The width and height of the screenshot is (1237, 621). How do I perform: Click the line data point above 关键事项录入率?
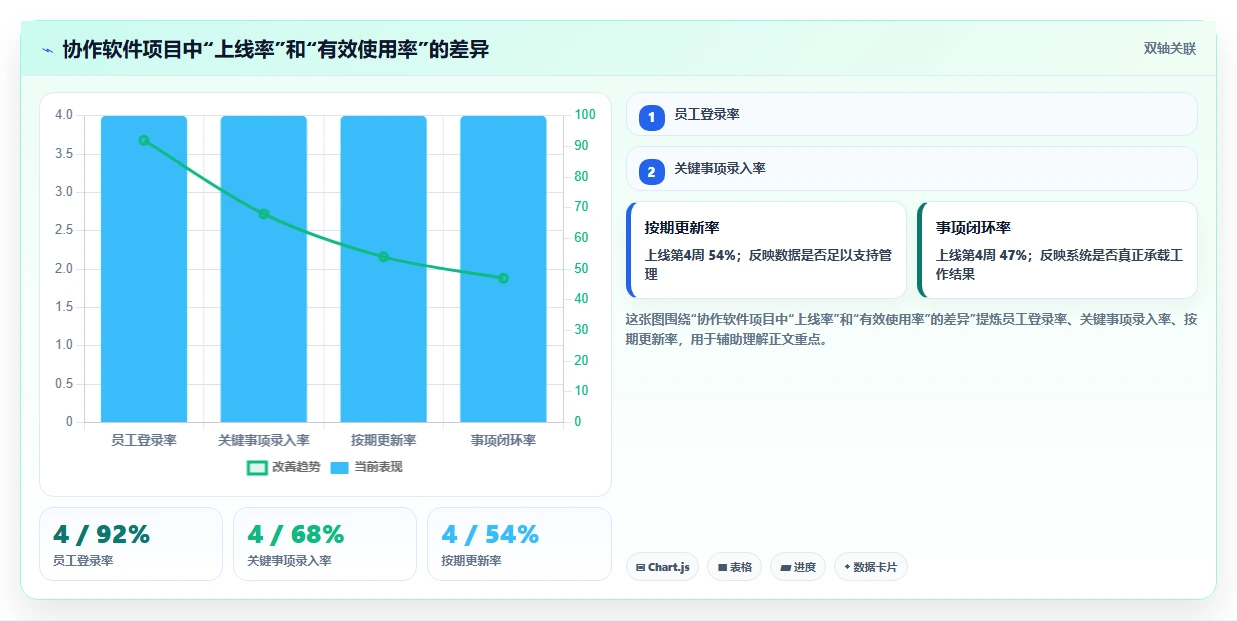coord(264,214)
